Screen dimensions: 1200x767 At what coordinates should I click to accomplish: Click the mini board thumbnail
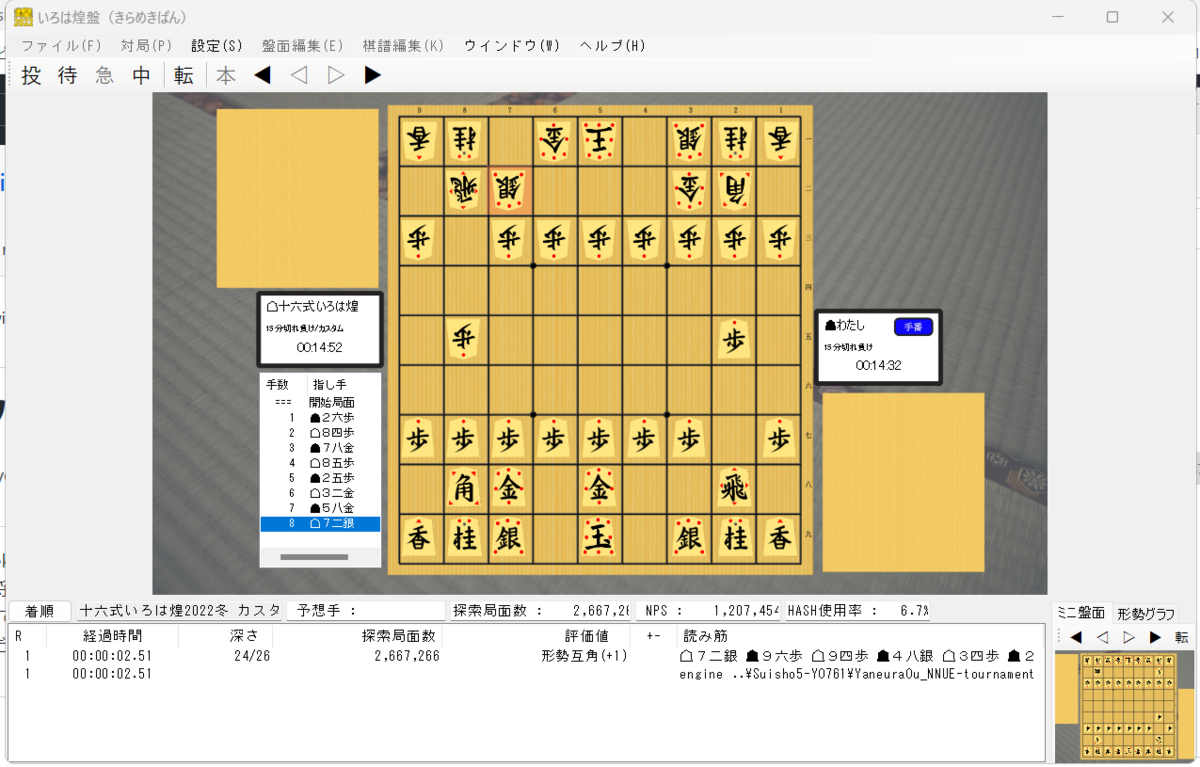(1123, 705)
